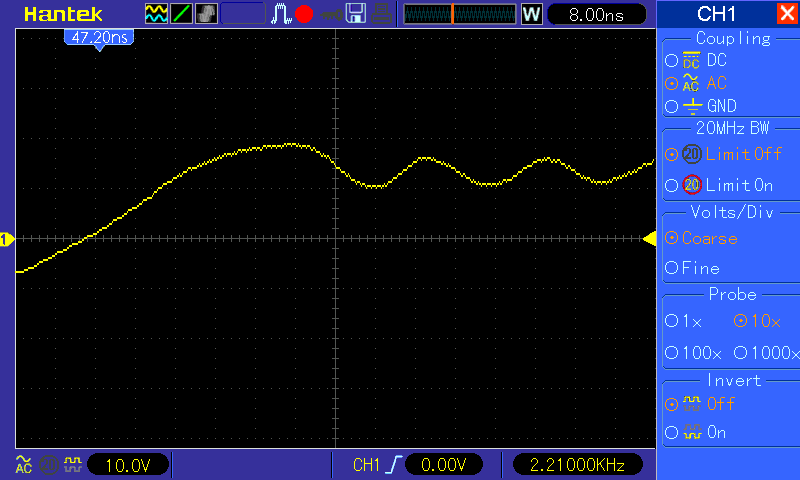
Task: Click the gray persistence waveform icon
Action: pos(206,14)
